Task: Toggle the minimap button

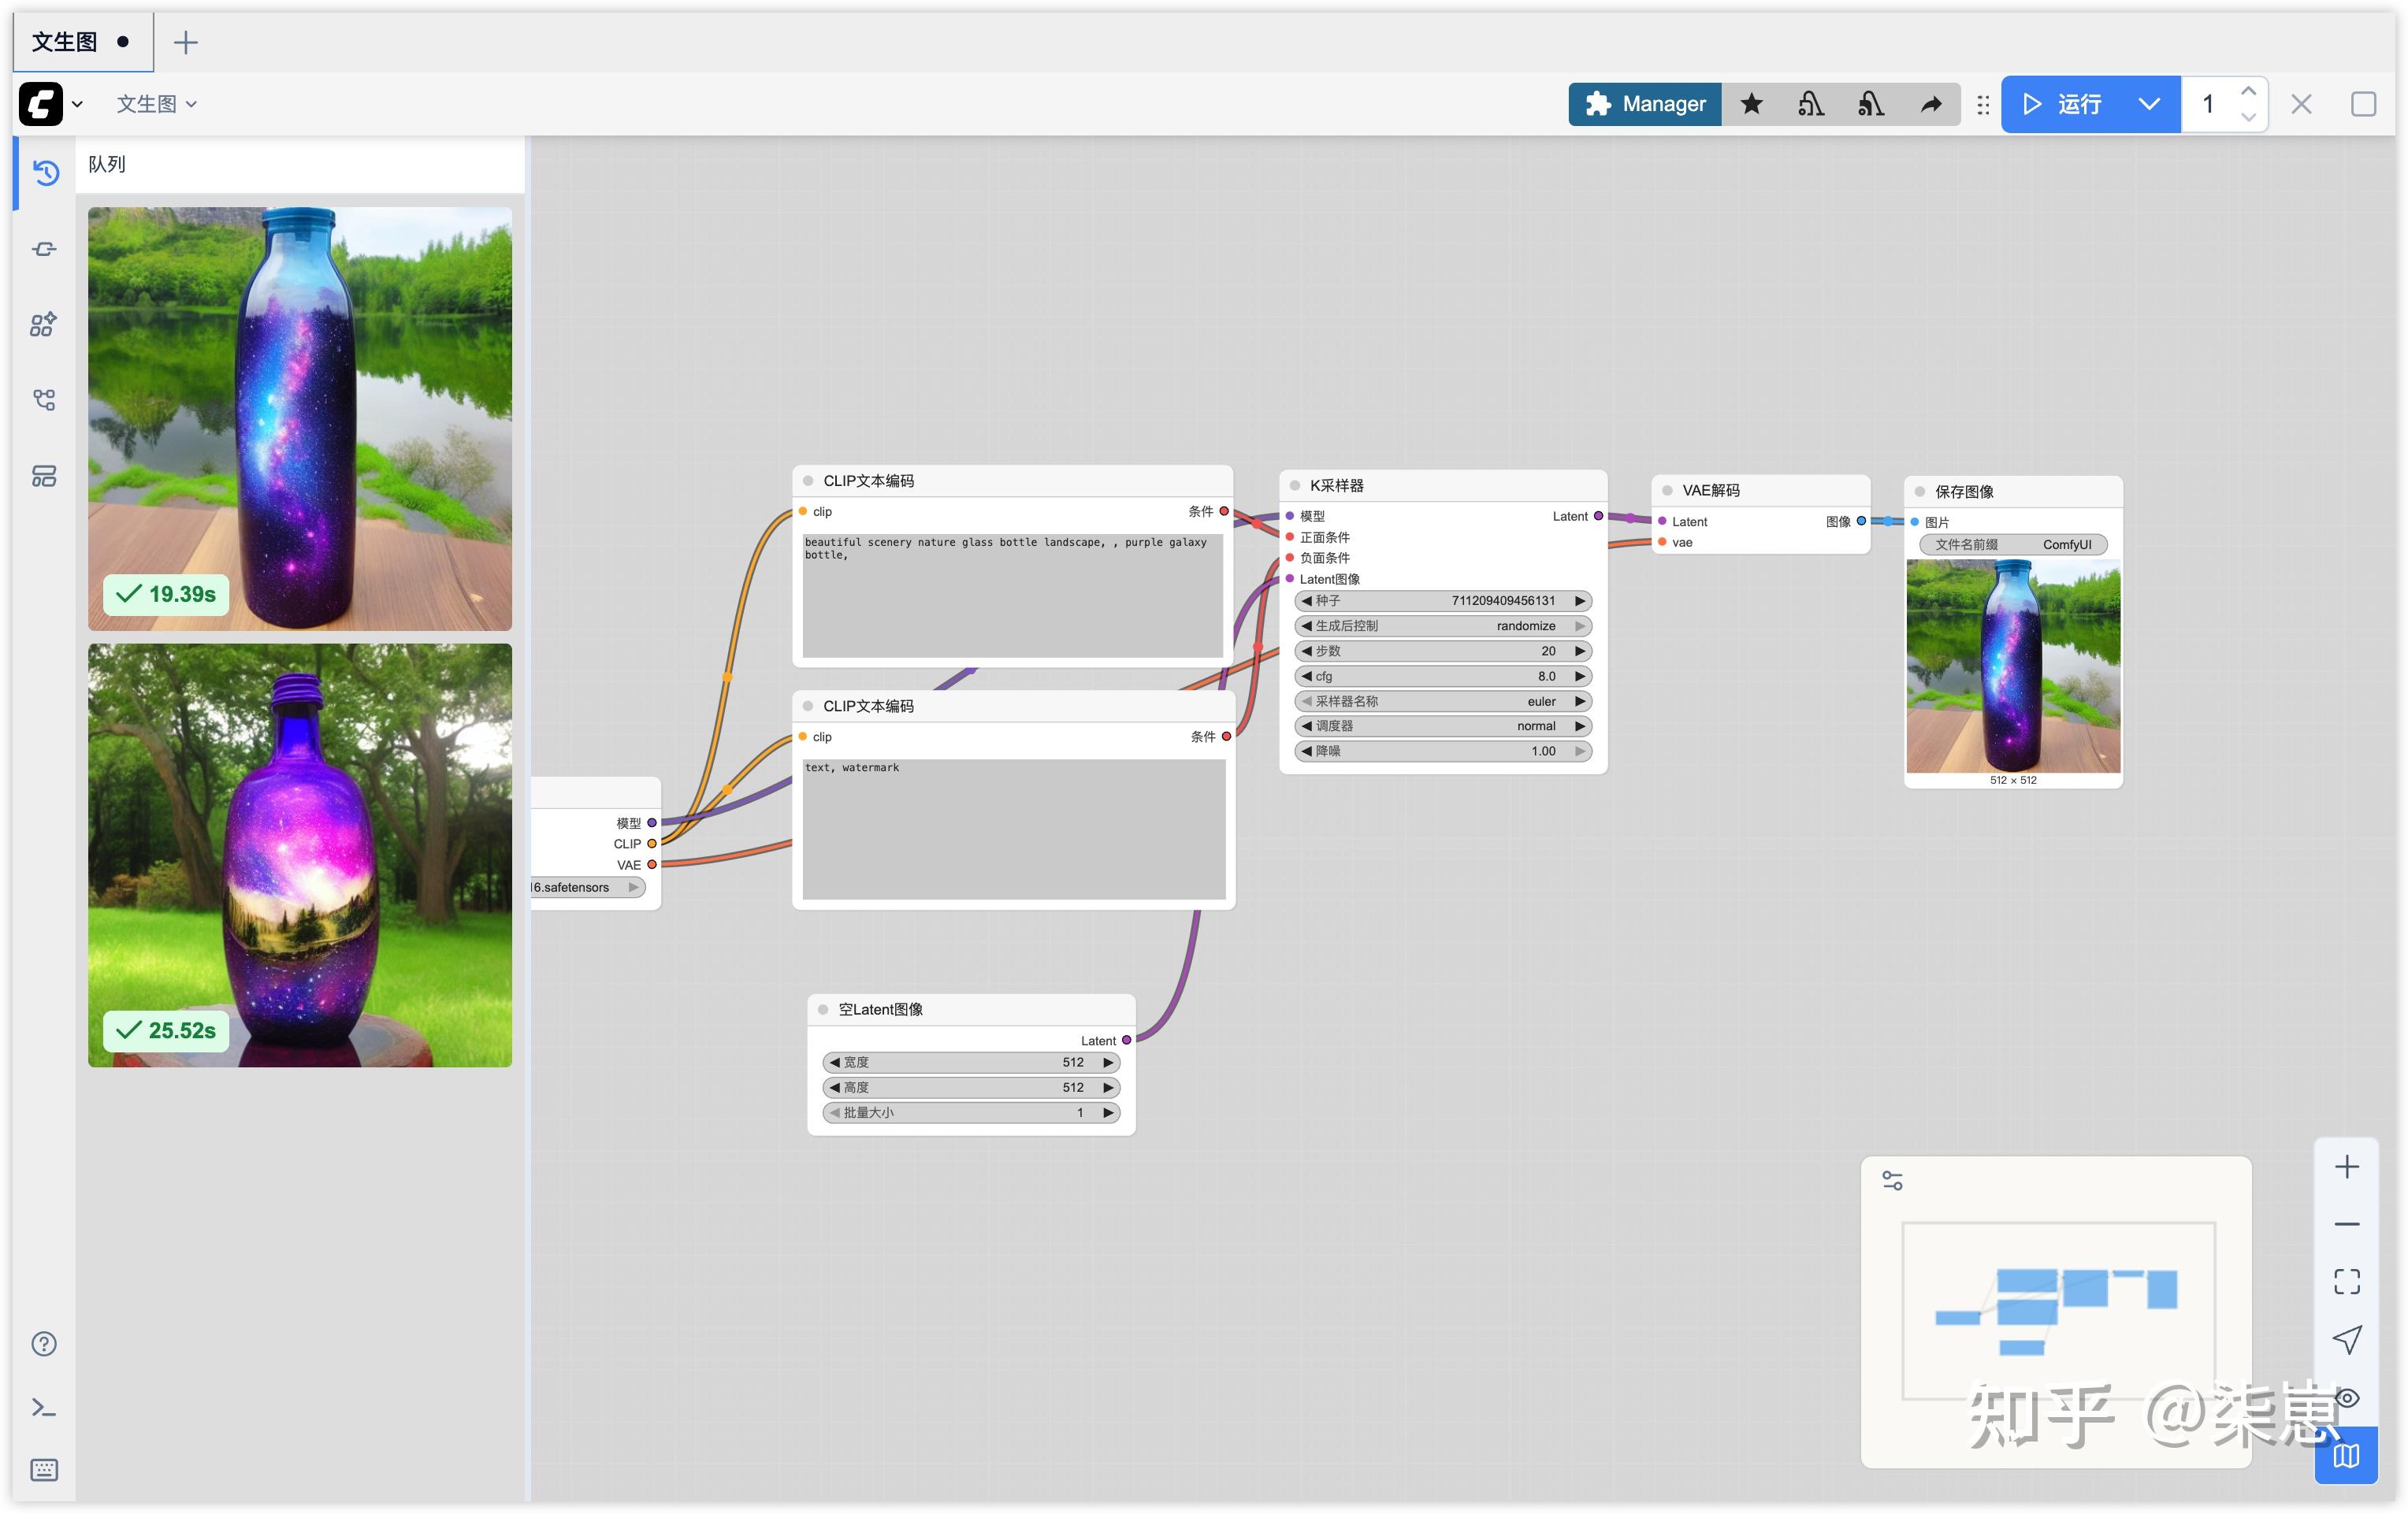Action: tap(2346, 1455)
